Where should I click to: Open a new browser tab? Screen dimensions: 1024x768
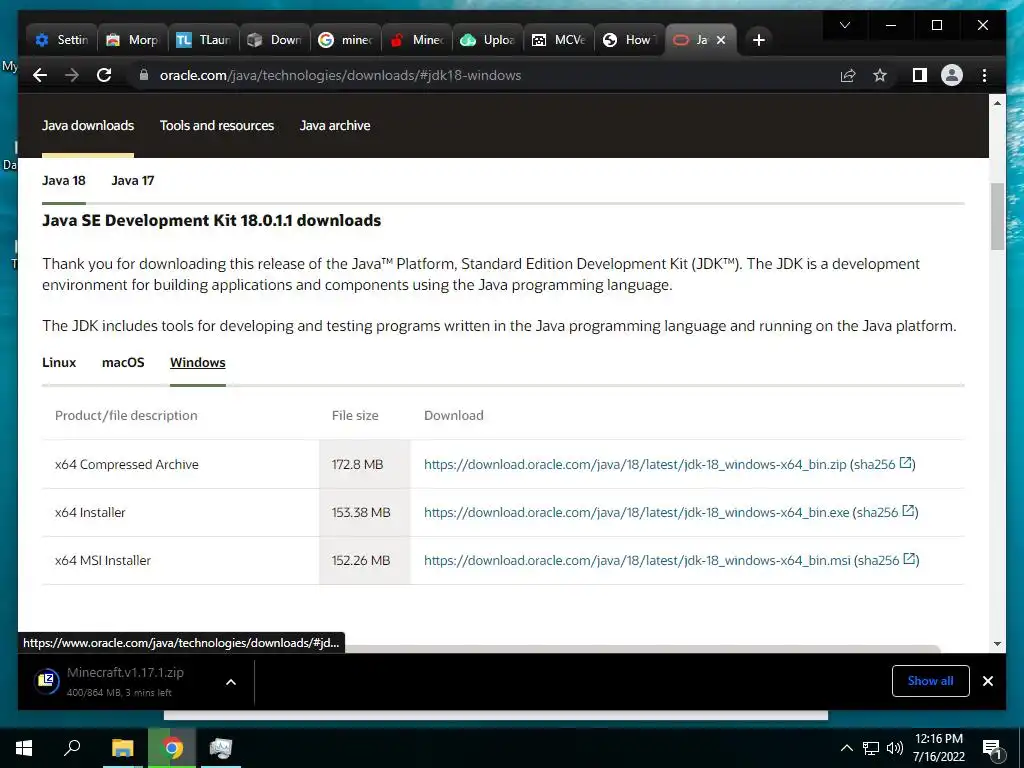pyautogui.click(x=758, y=40)
